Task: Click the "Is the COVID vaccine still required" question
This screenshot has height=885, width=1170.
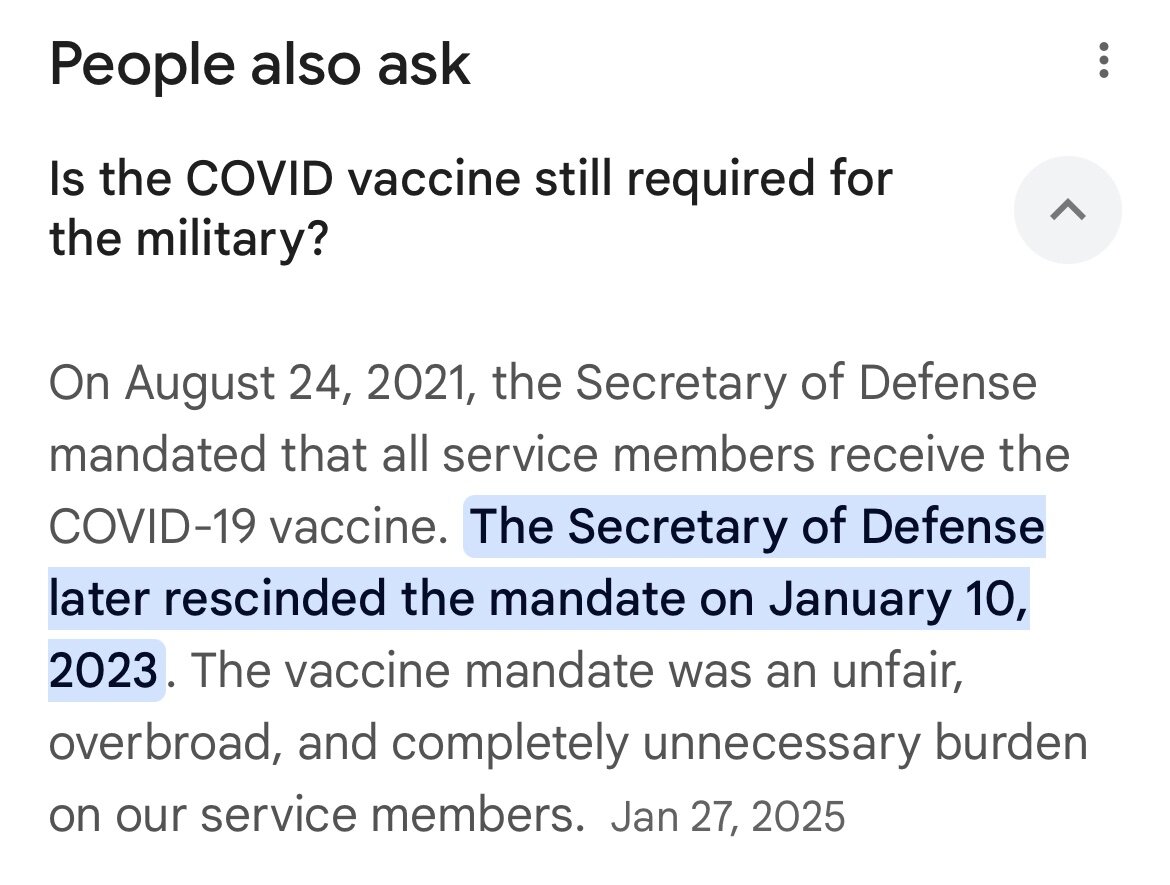Action: tap(470, 182)
